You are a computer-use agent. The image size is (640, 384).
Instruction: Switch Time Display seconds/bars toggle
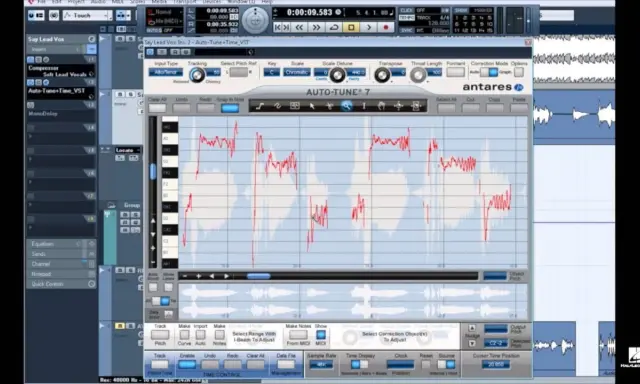pos(360,364)
